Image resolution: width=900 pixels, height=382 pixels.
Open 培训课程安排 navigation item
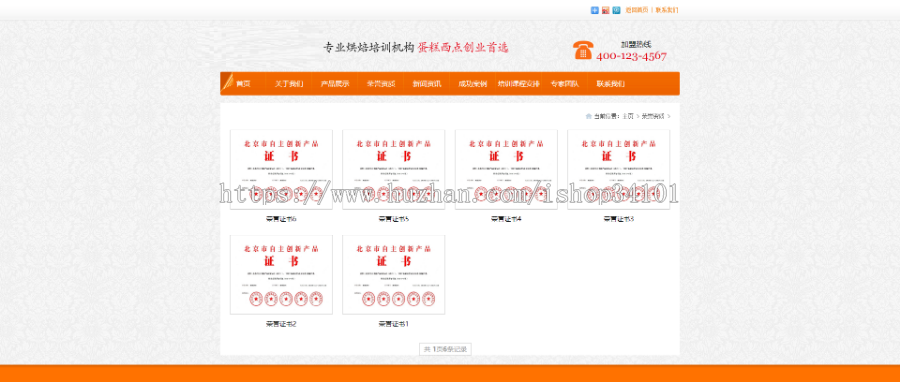(x=518, y=84)
